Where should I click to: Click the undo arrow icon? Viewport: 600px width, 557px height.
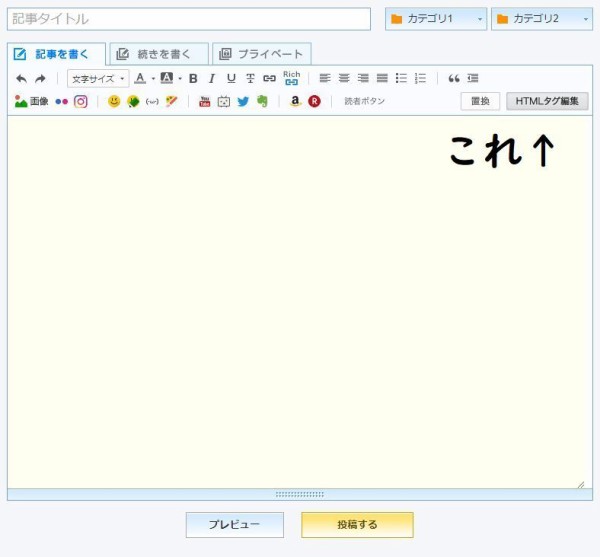[x=21, y=79]
